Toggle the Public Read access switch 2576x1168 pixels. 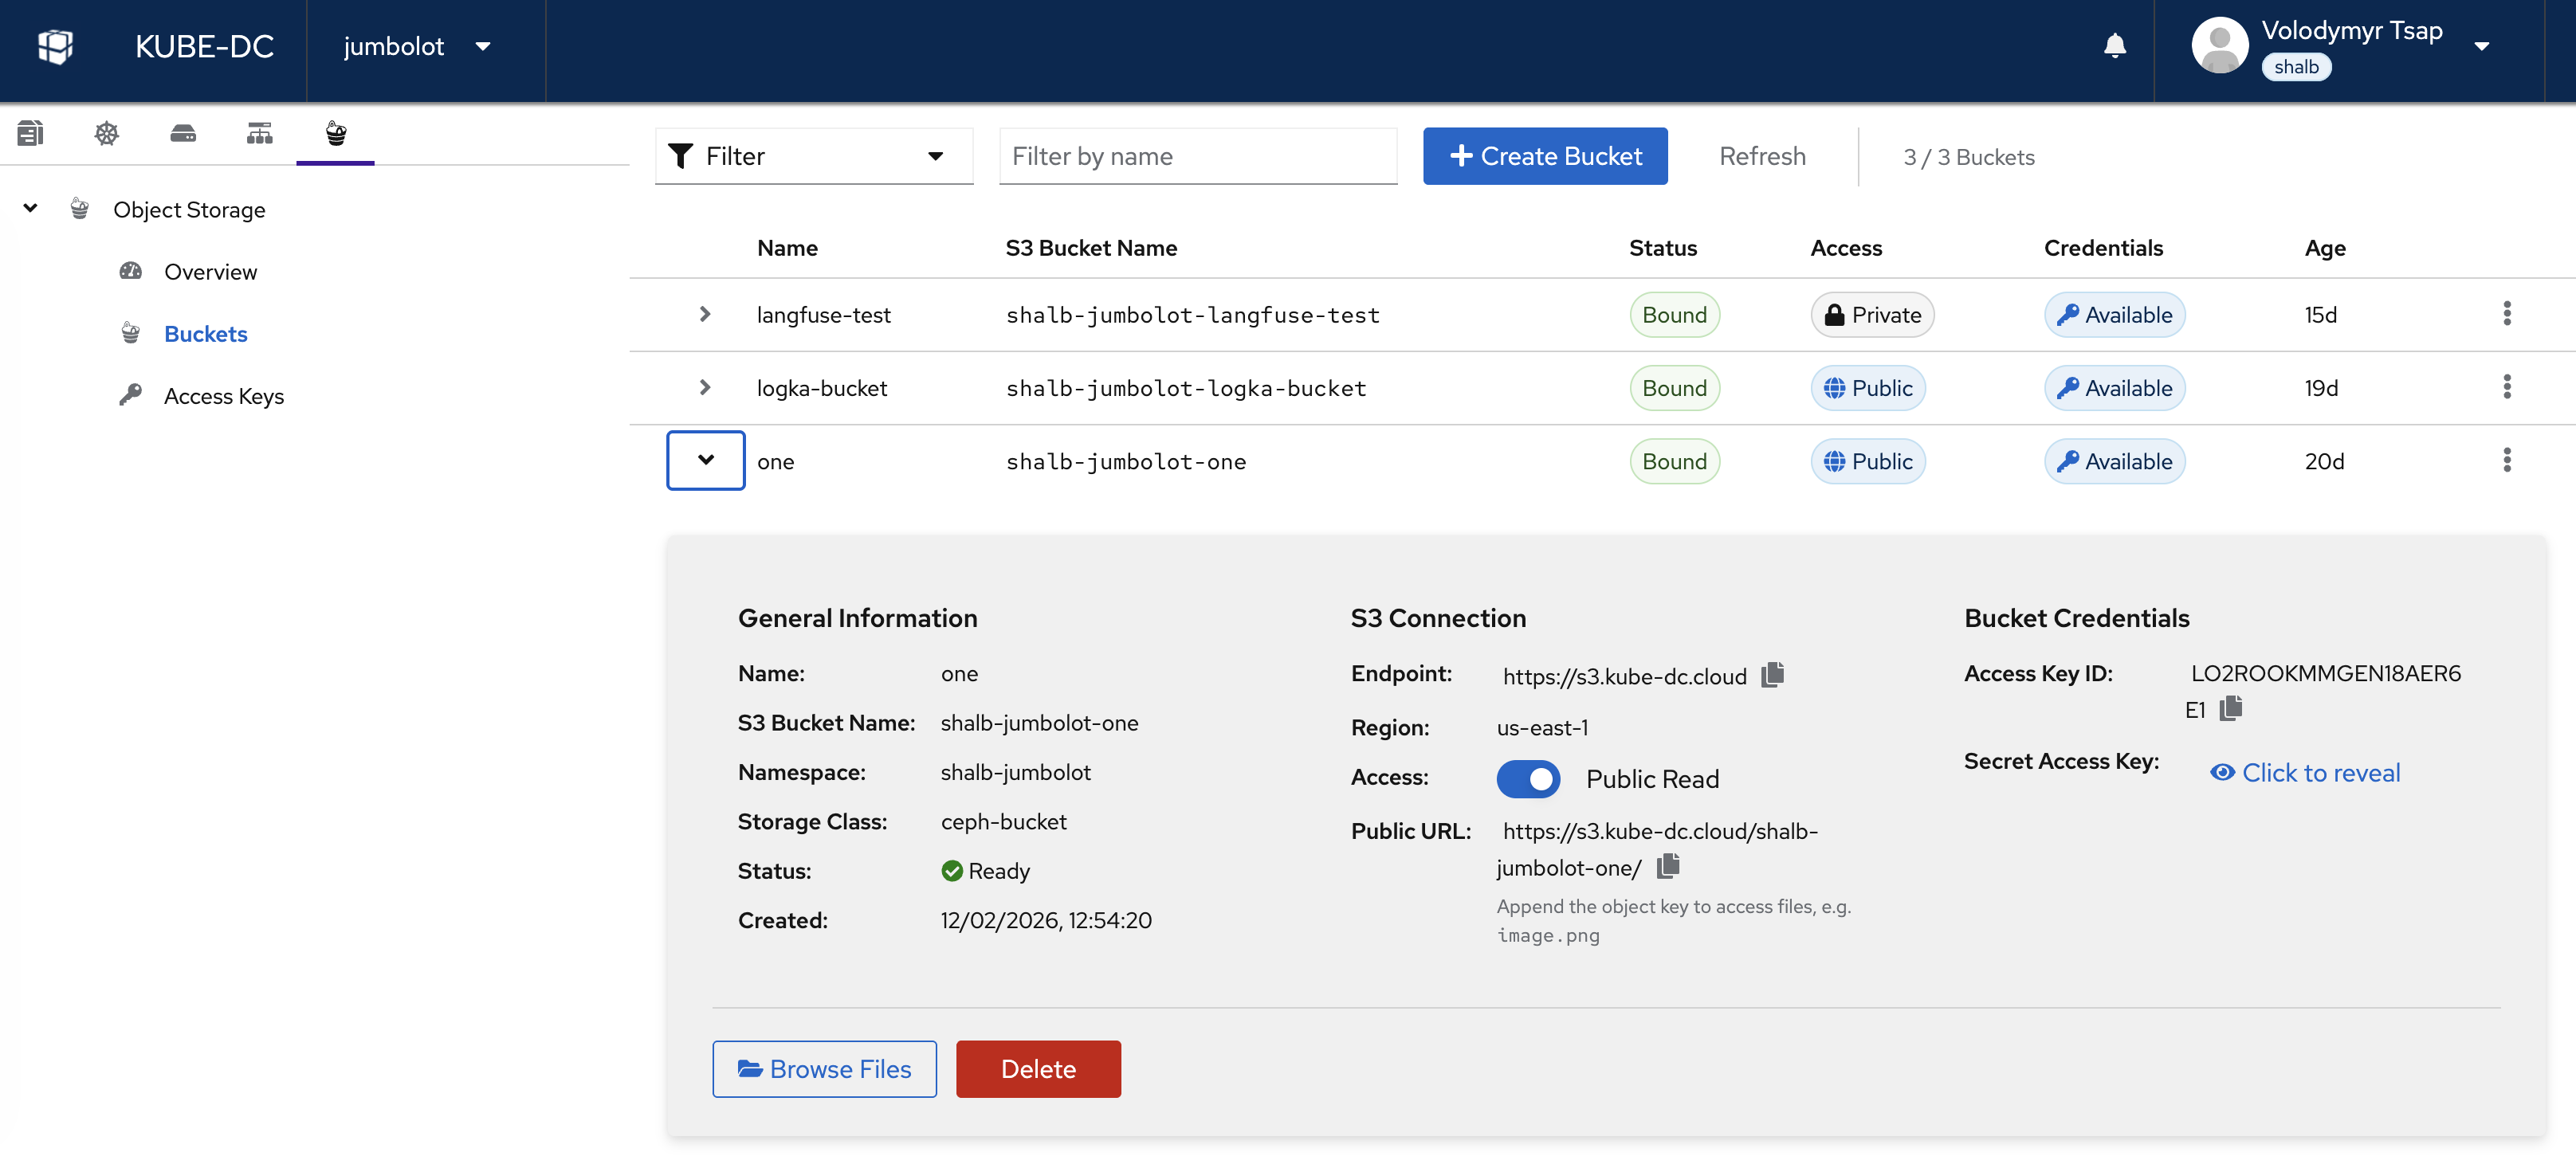coord(1528,779)
